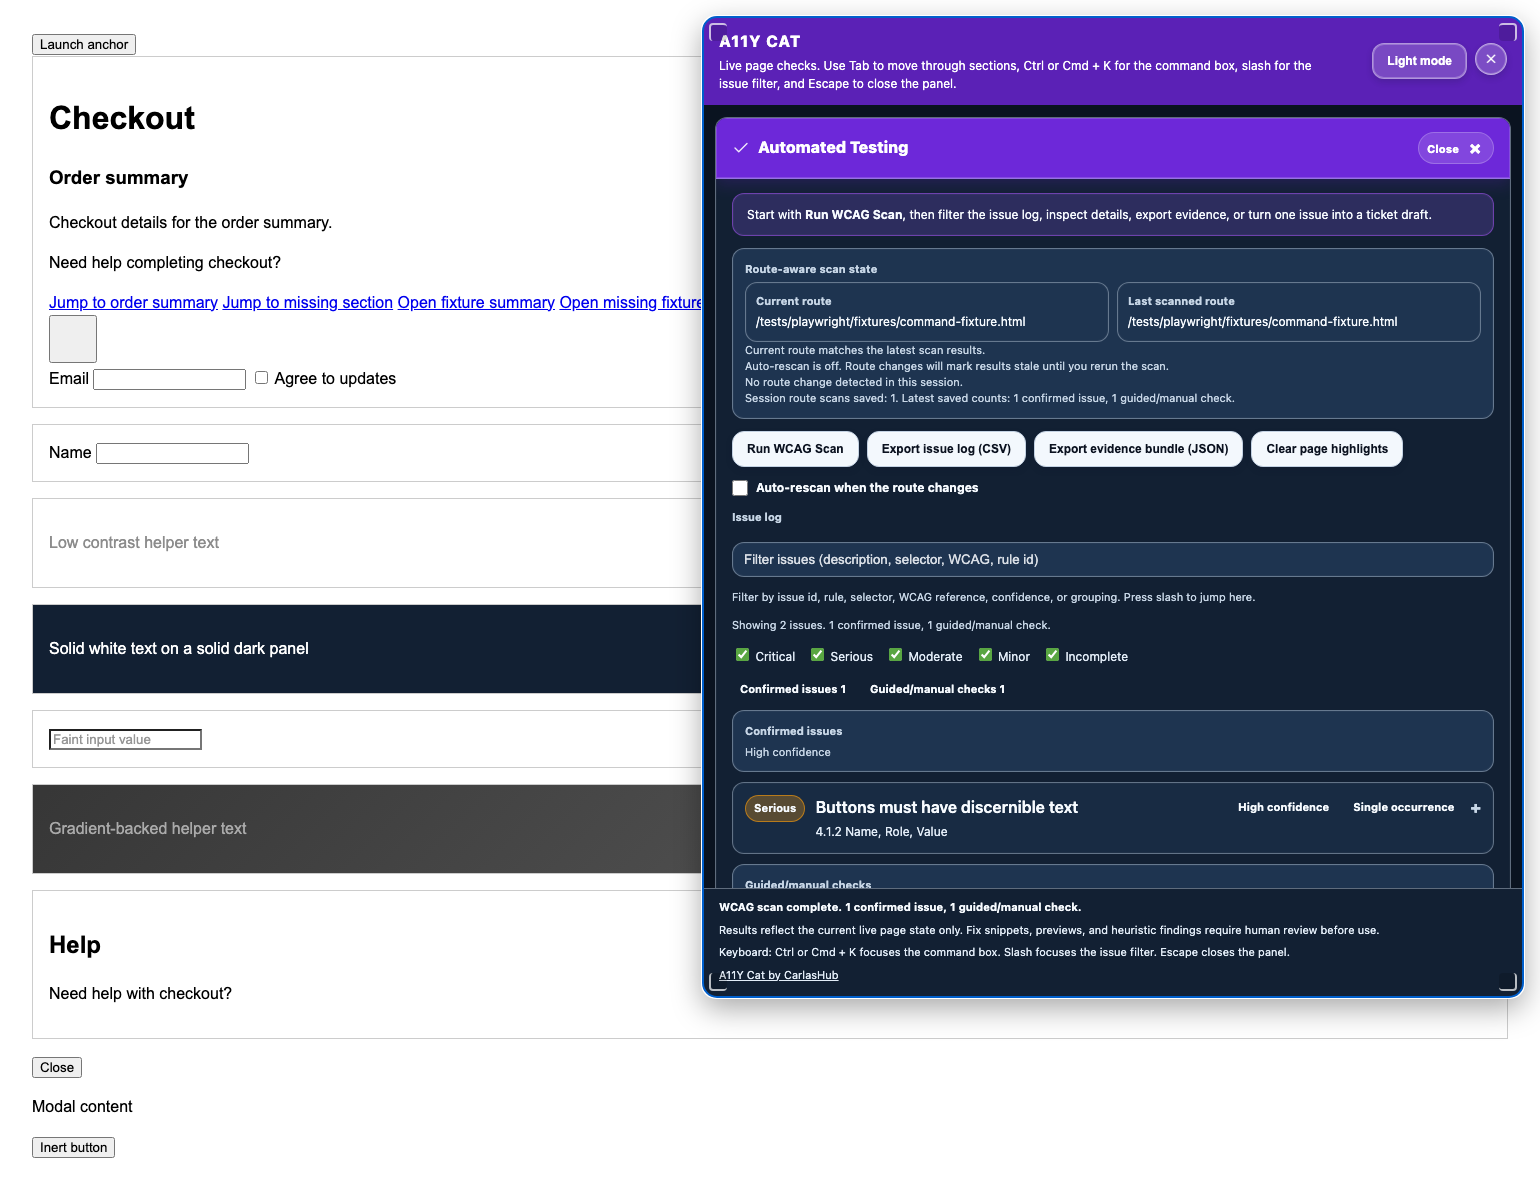Click the Jump to order summary link
Screen dimensions: 1540x1200
click(133, 303)
